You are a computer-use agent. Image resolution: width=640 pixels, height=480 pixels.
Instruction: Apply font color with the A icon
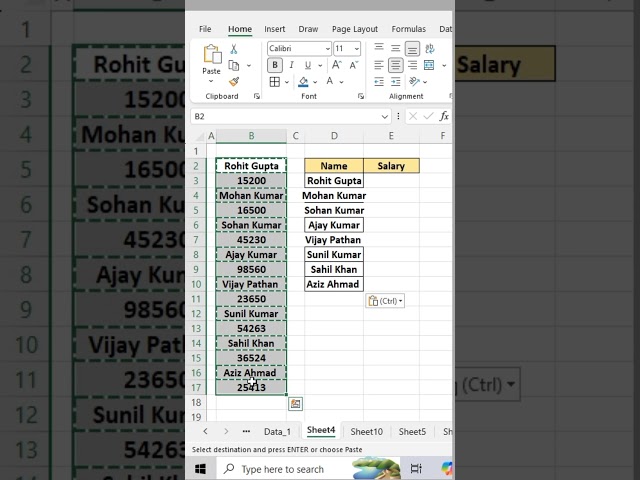click(330, 81)
